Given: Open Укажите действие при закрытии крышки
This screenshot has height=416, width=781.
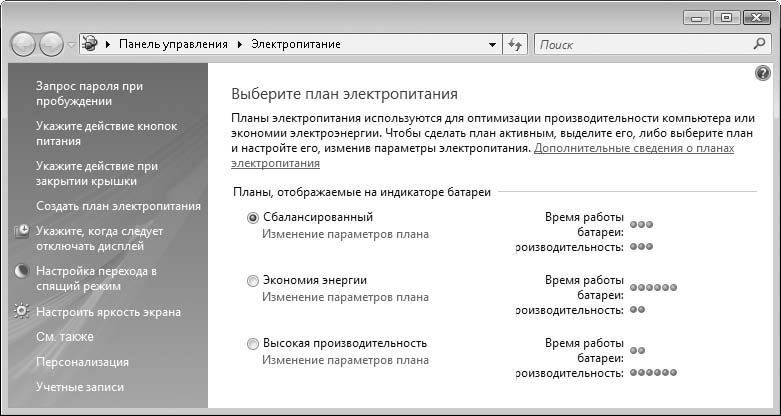Looking at the screenshot, I should pos(97,173).
